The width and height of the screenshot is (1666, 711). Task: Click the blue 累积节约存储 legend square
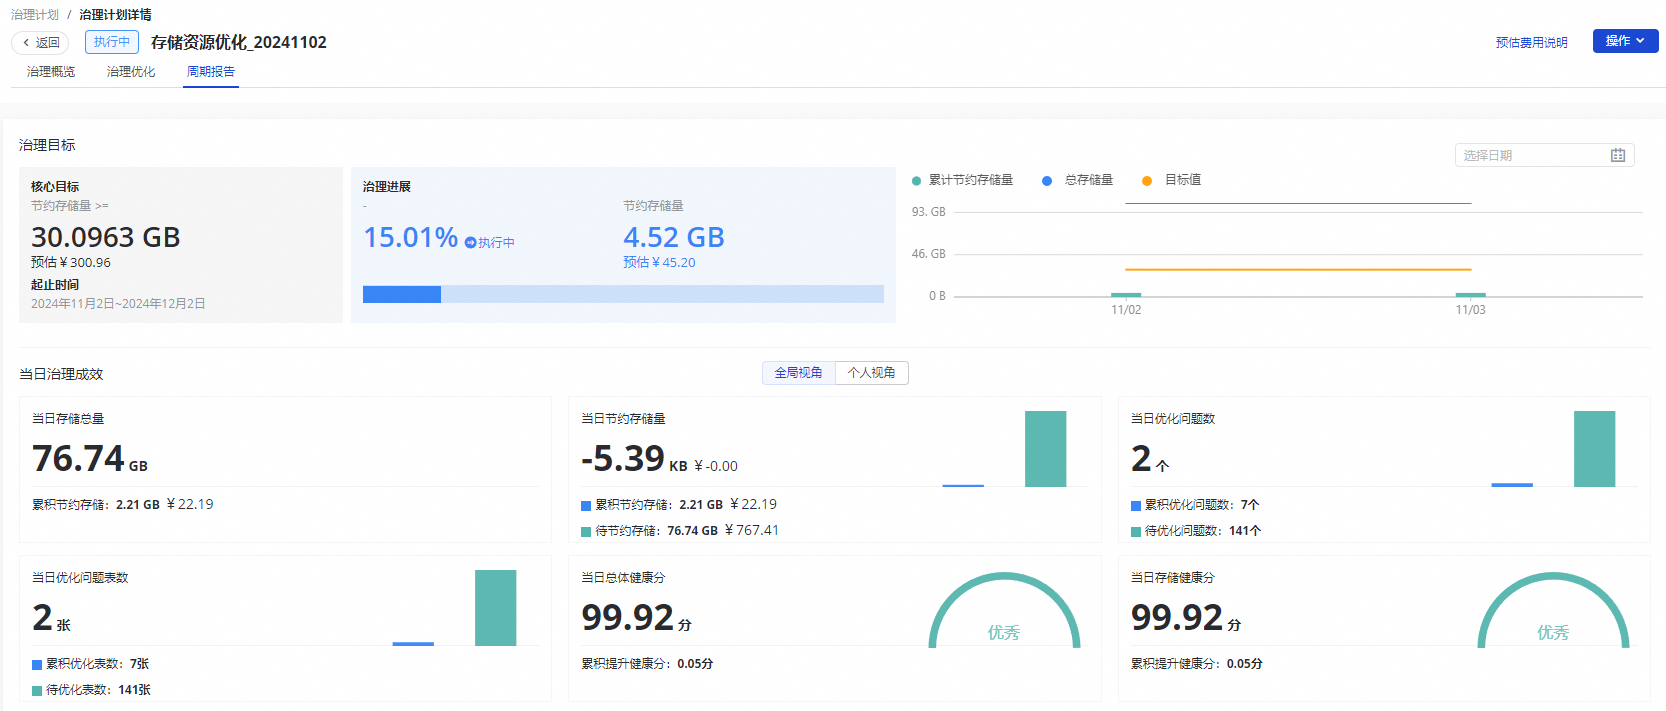point(586,506)
